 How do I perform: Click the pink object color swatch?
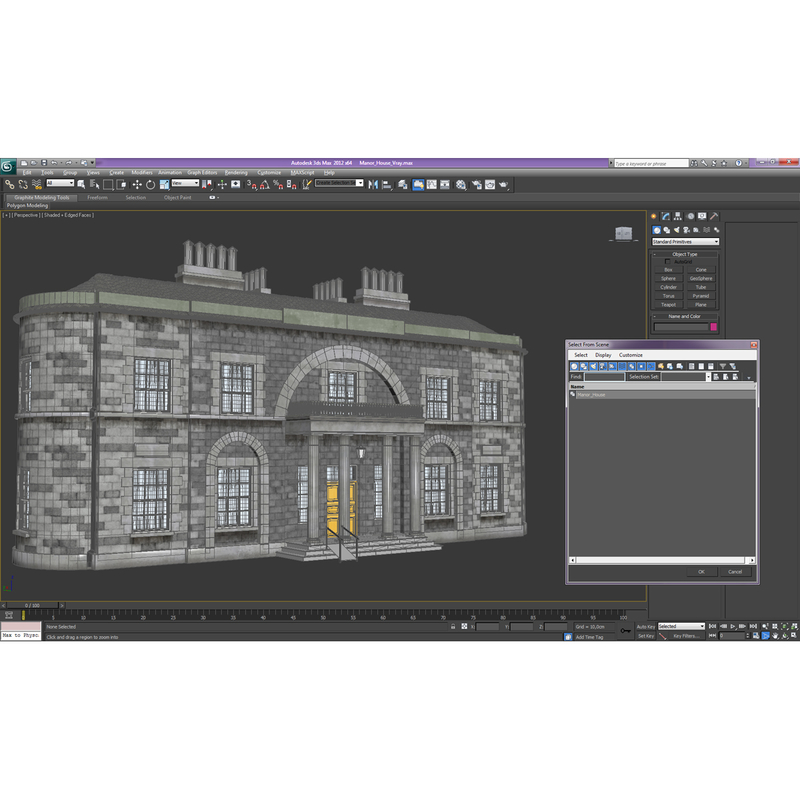click(714, 325)
